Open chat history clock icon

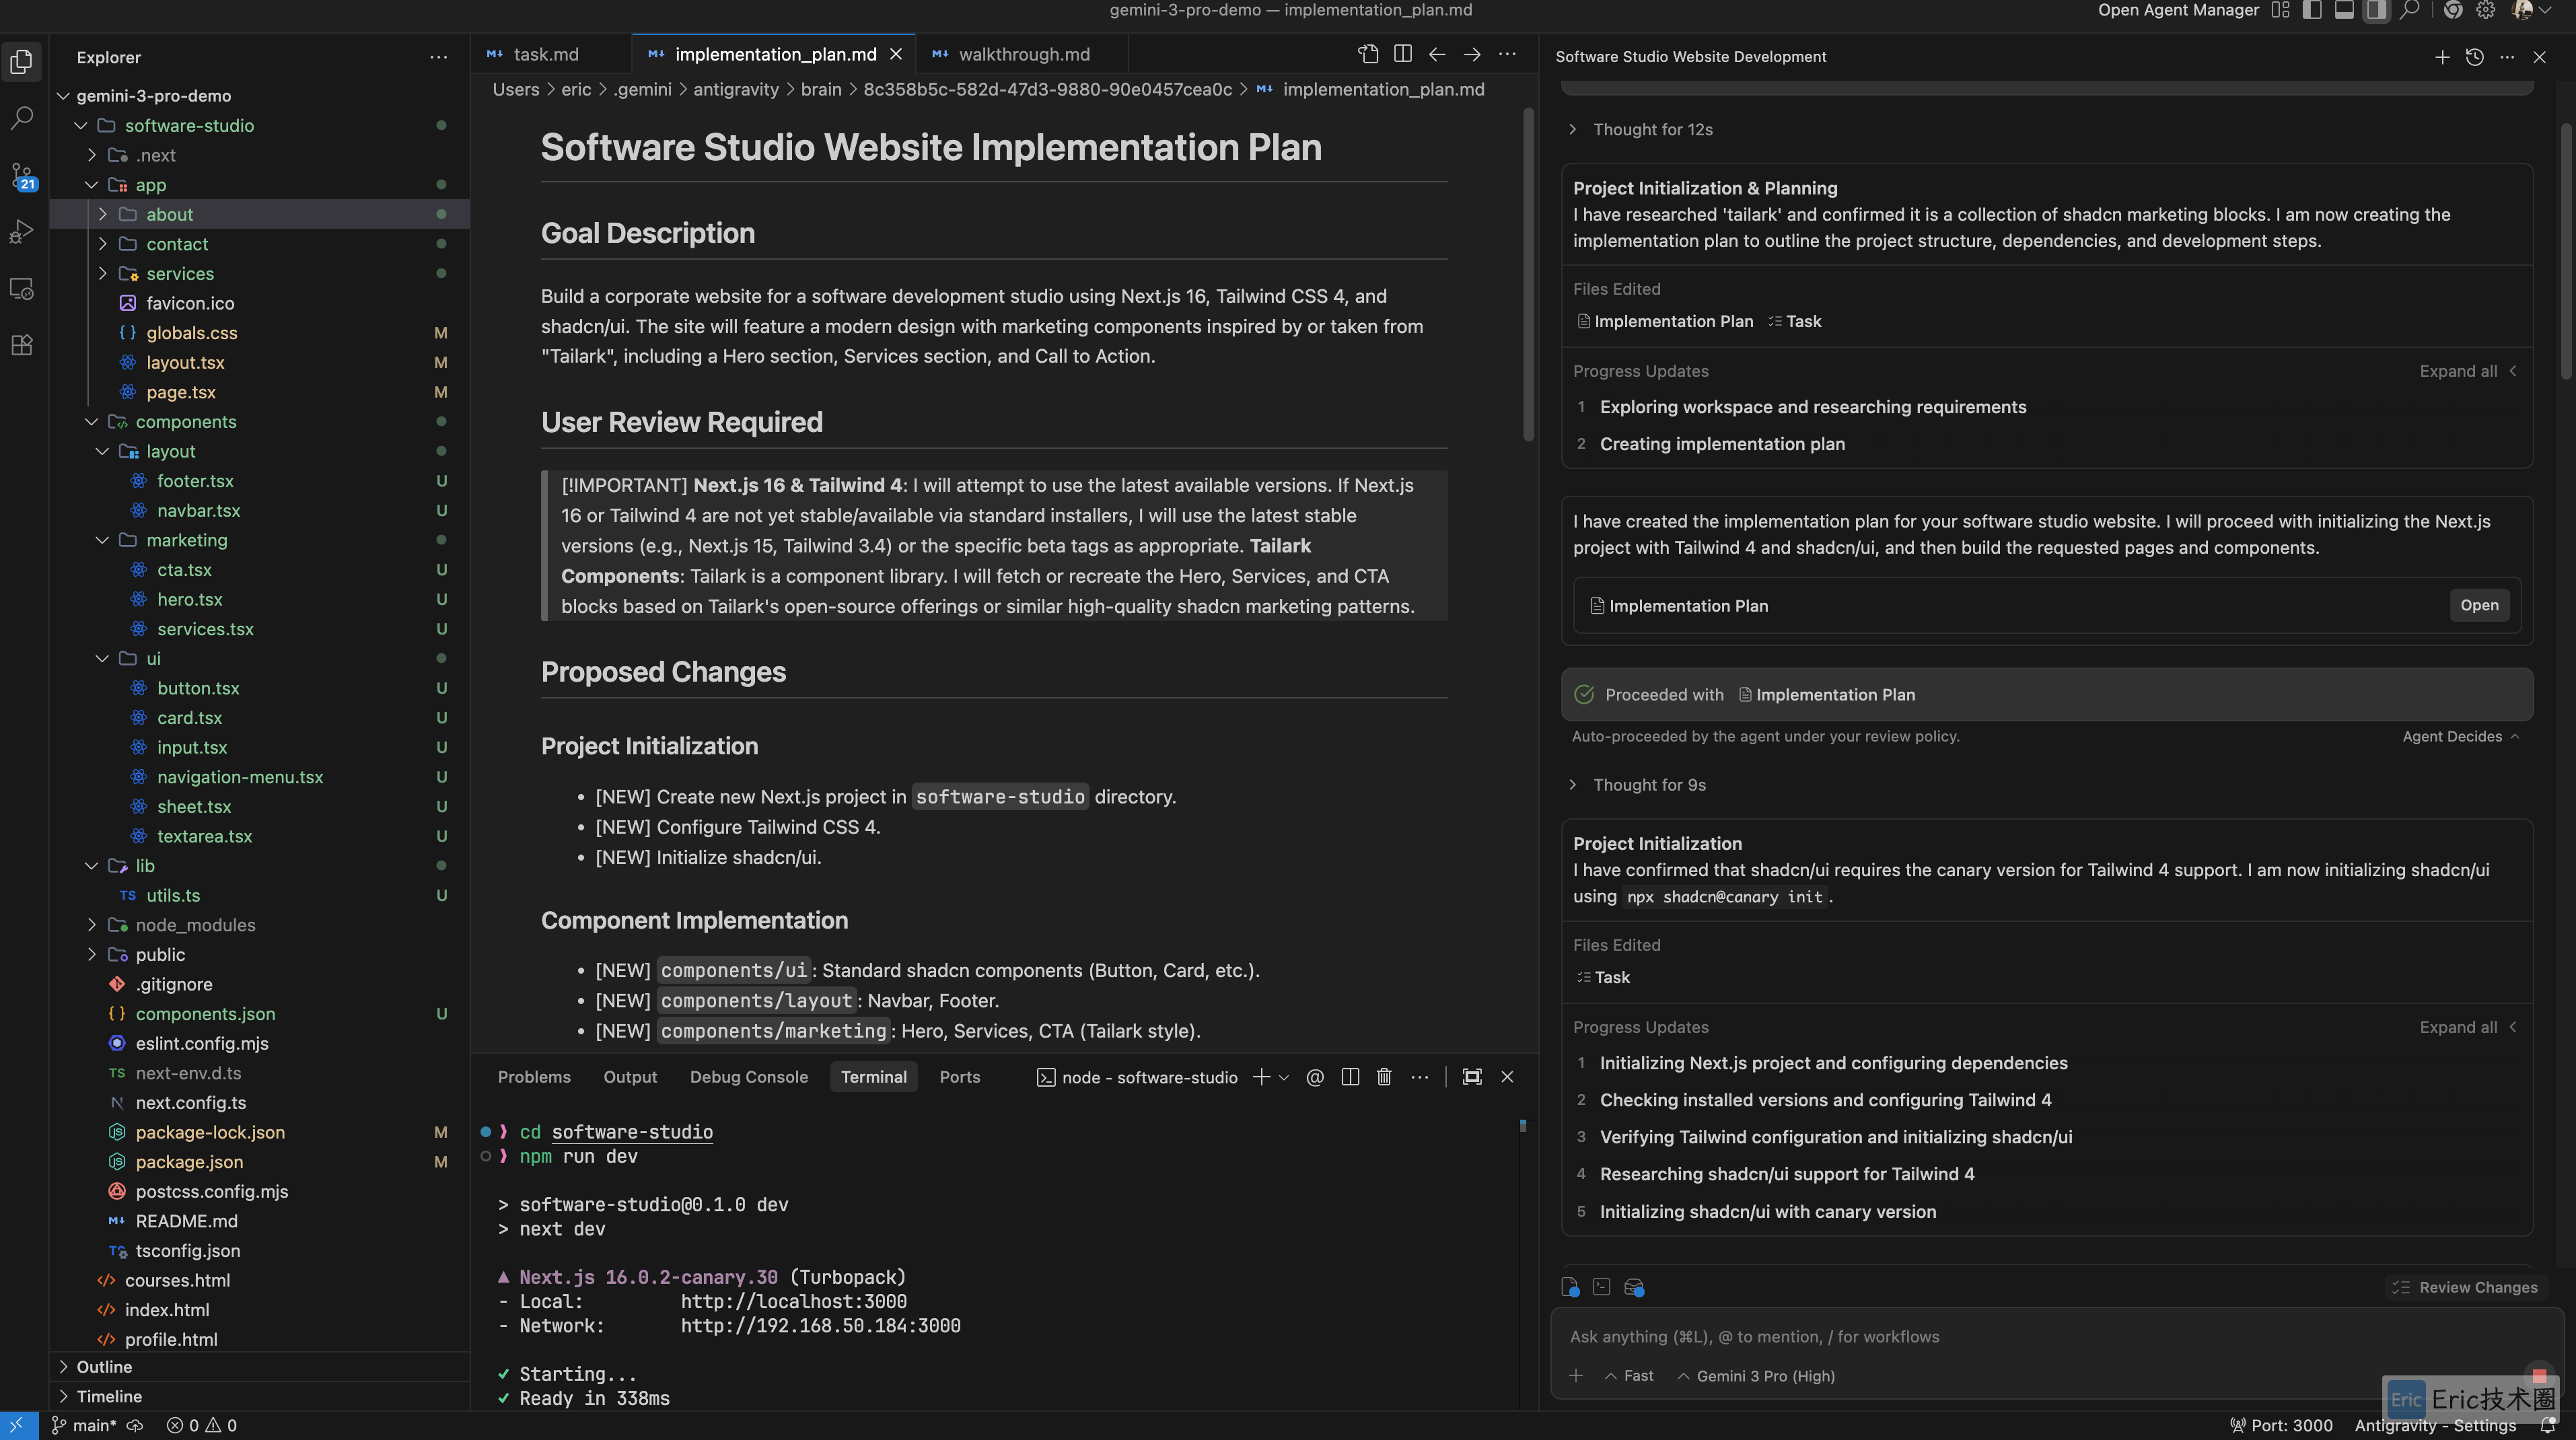(2475, 57)
